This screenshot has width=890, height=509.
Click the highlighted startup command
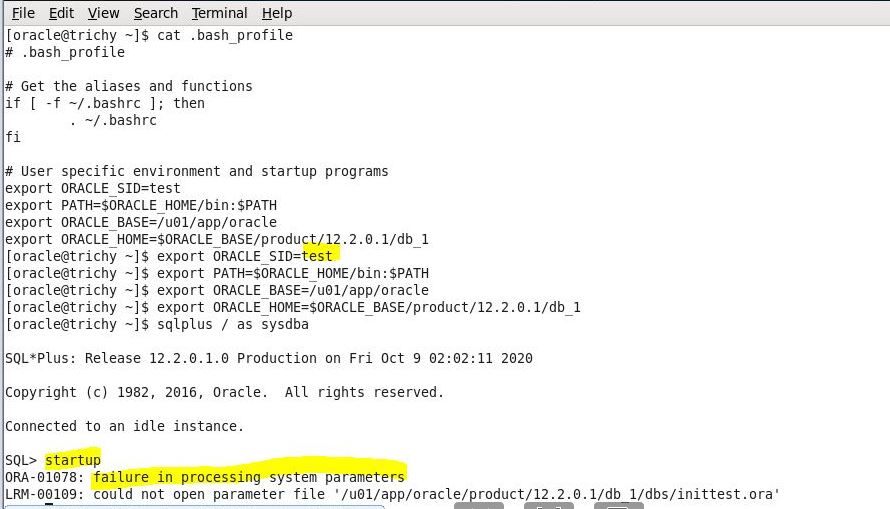[73, 460]
